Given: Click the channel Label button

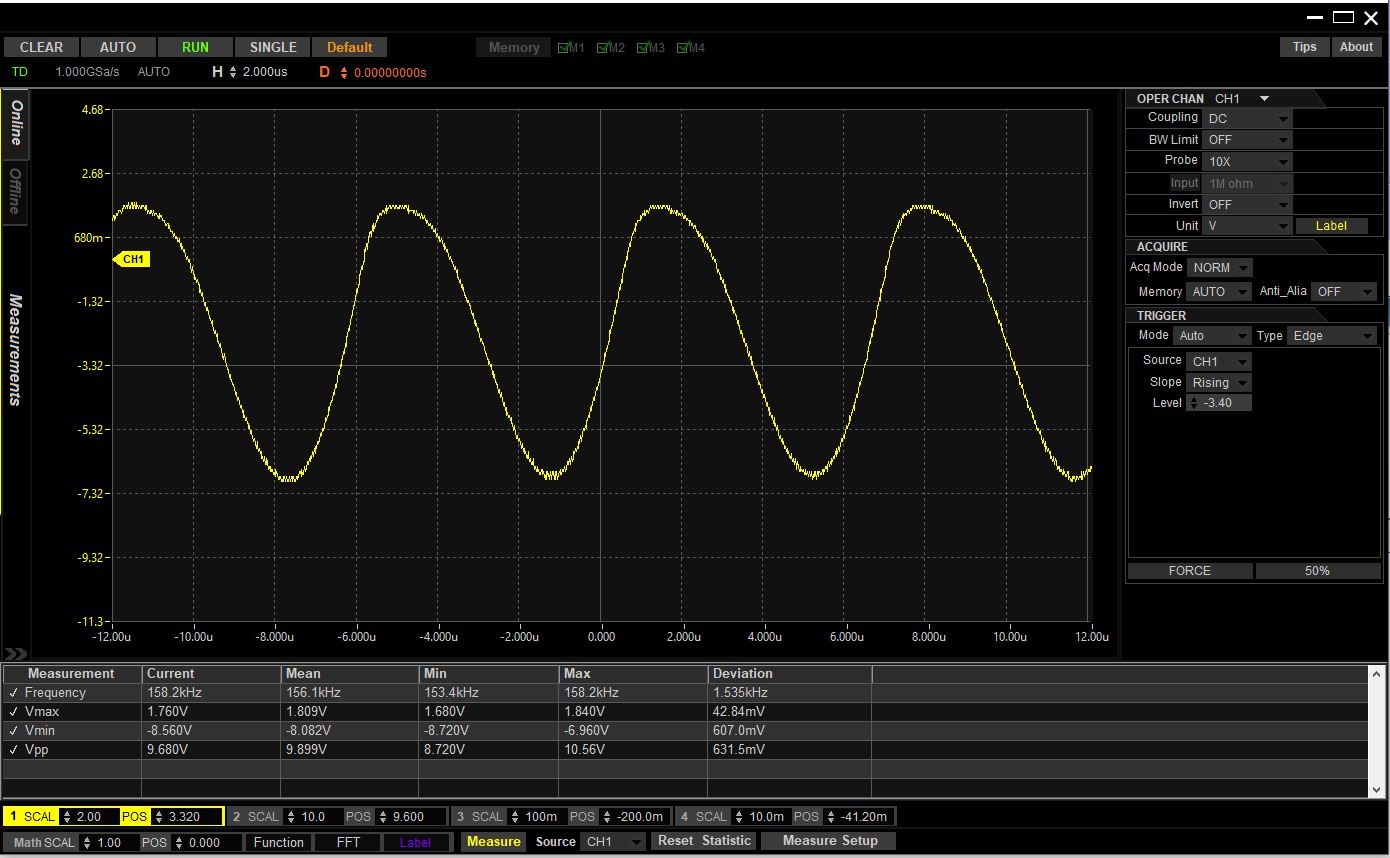Looking at the screenshot, I should 1331,226.
